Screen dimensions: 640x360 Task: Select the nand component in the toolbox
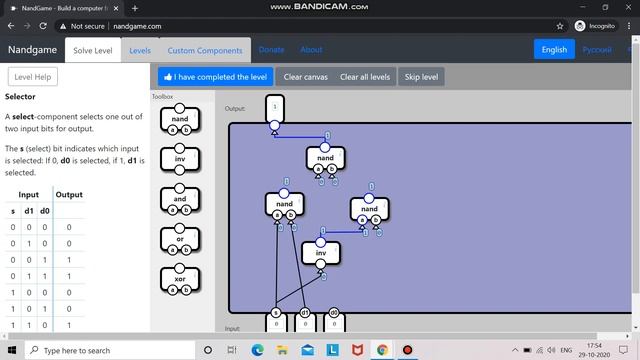coord(180,119)
